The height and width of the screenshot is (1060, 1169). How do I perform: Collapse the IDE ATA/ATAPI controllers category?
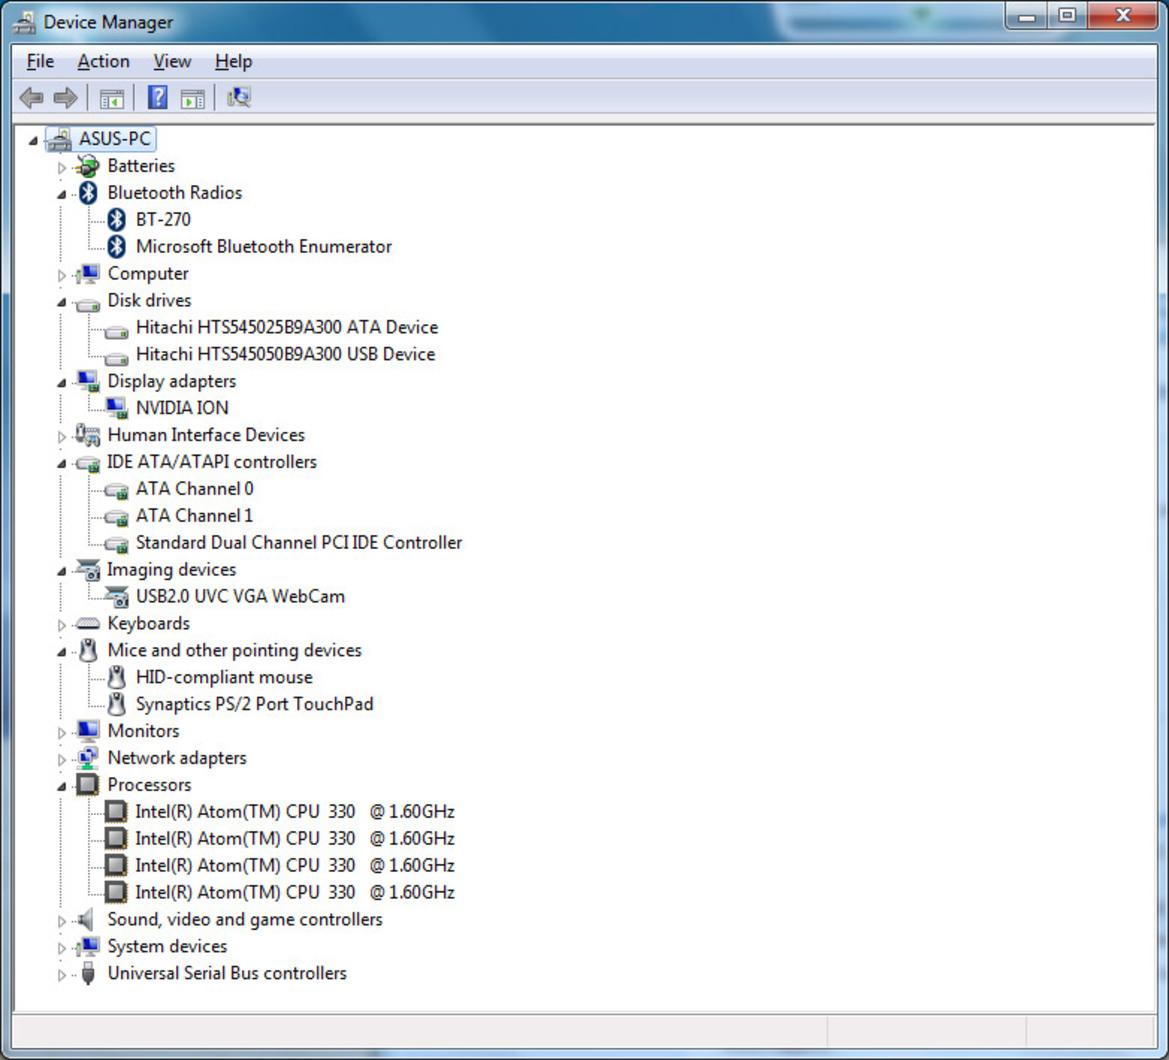(x=62, y=464)
